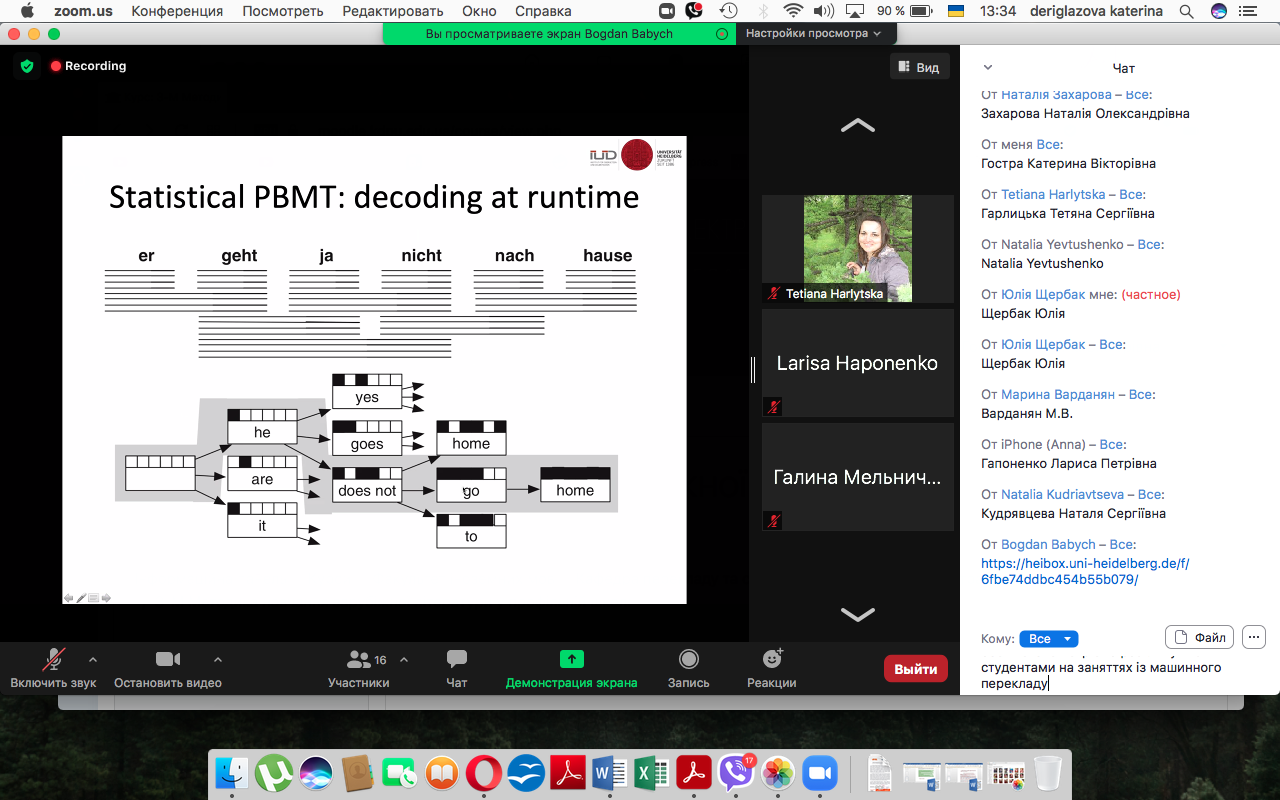
Task: Open AirPlay display icon in menu bar
Action: (x=856, y=11)
